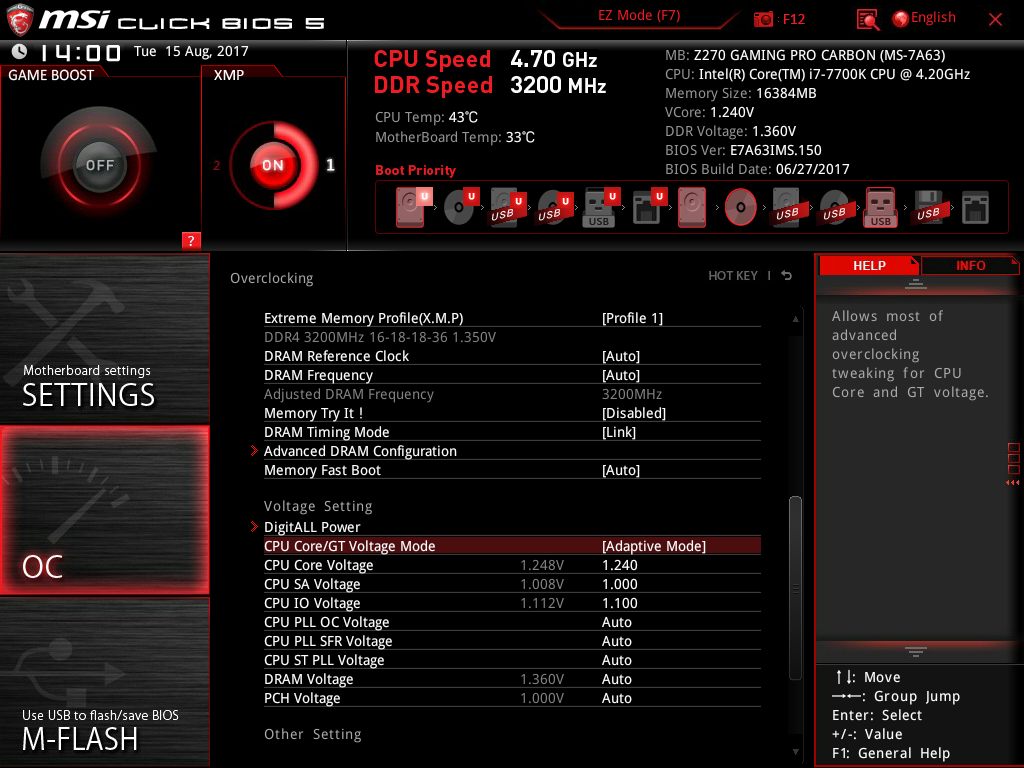1024x768 pixels.
Task: Select the highlighted legacy USB key boot icon
Action: 880,207
